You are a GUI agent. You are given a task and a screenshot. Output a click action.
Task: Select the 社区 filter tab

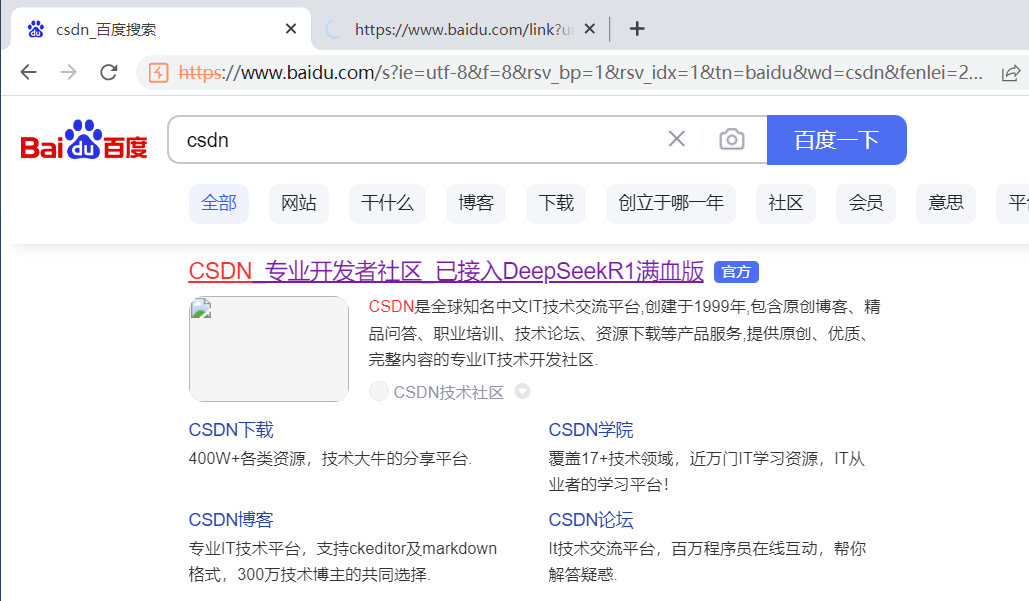point(786,203)
